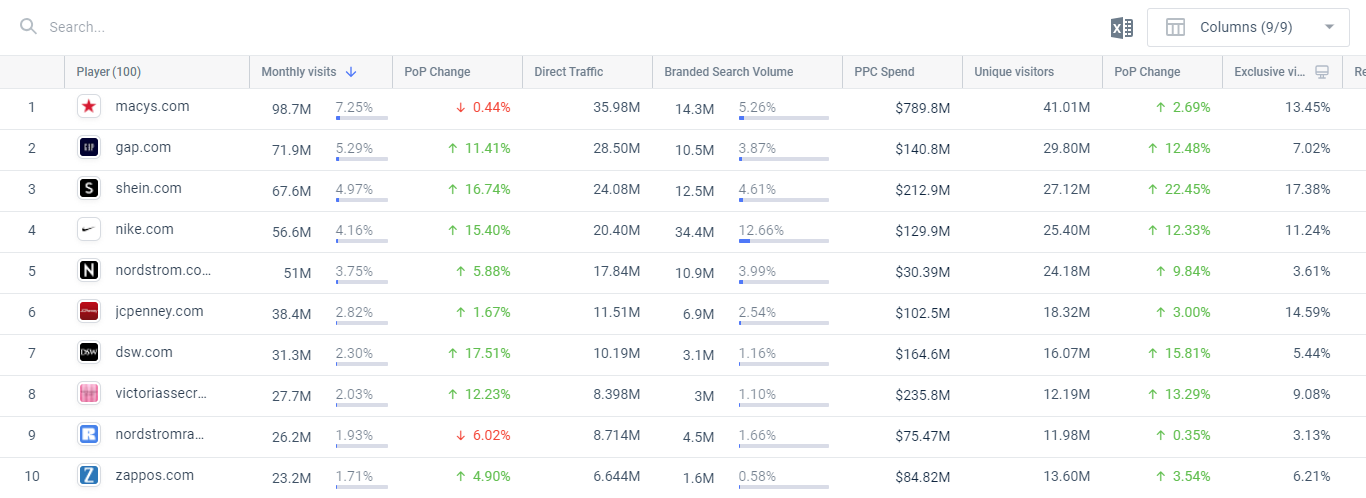This screenshot has width=1366, height=498.
Task: Export table using the Excel icon
Action: click(1122, 28)
